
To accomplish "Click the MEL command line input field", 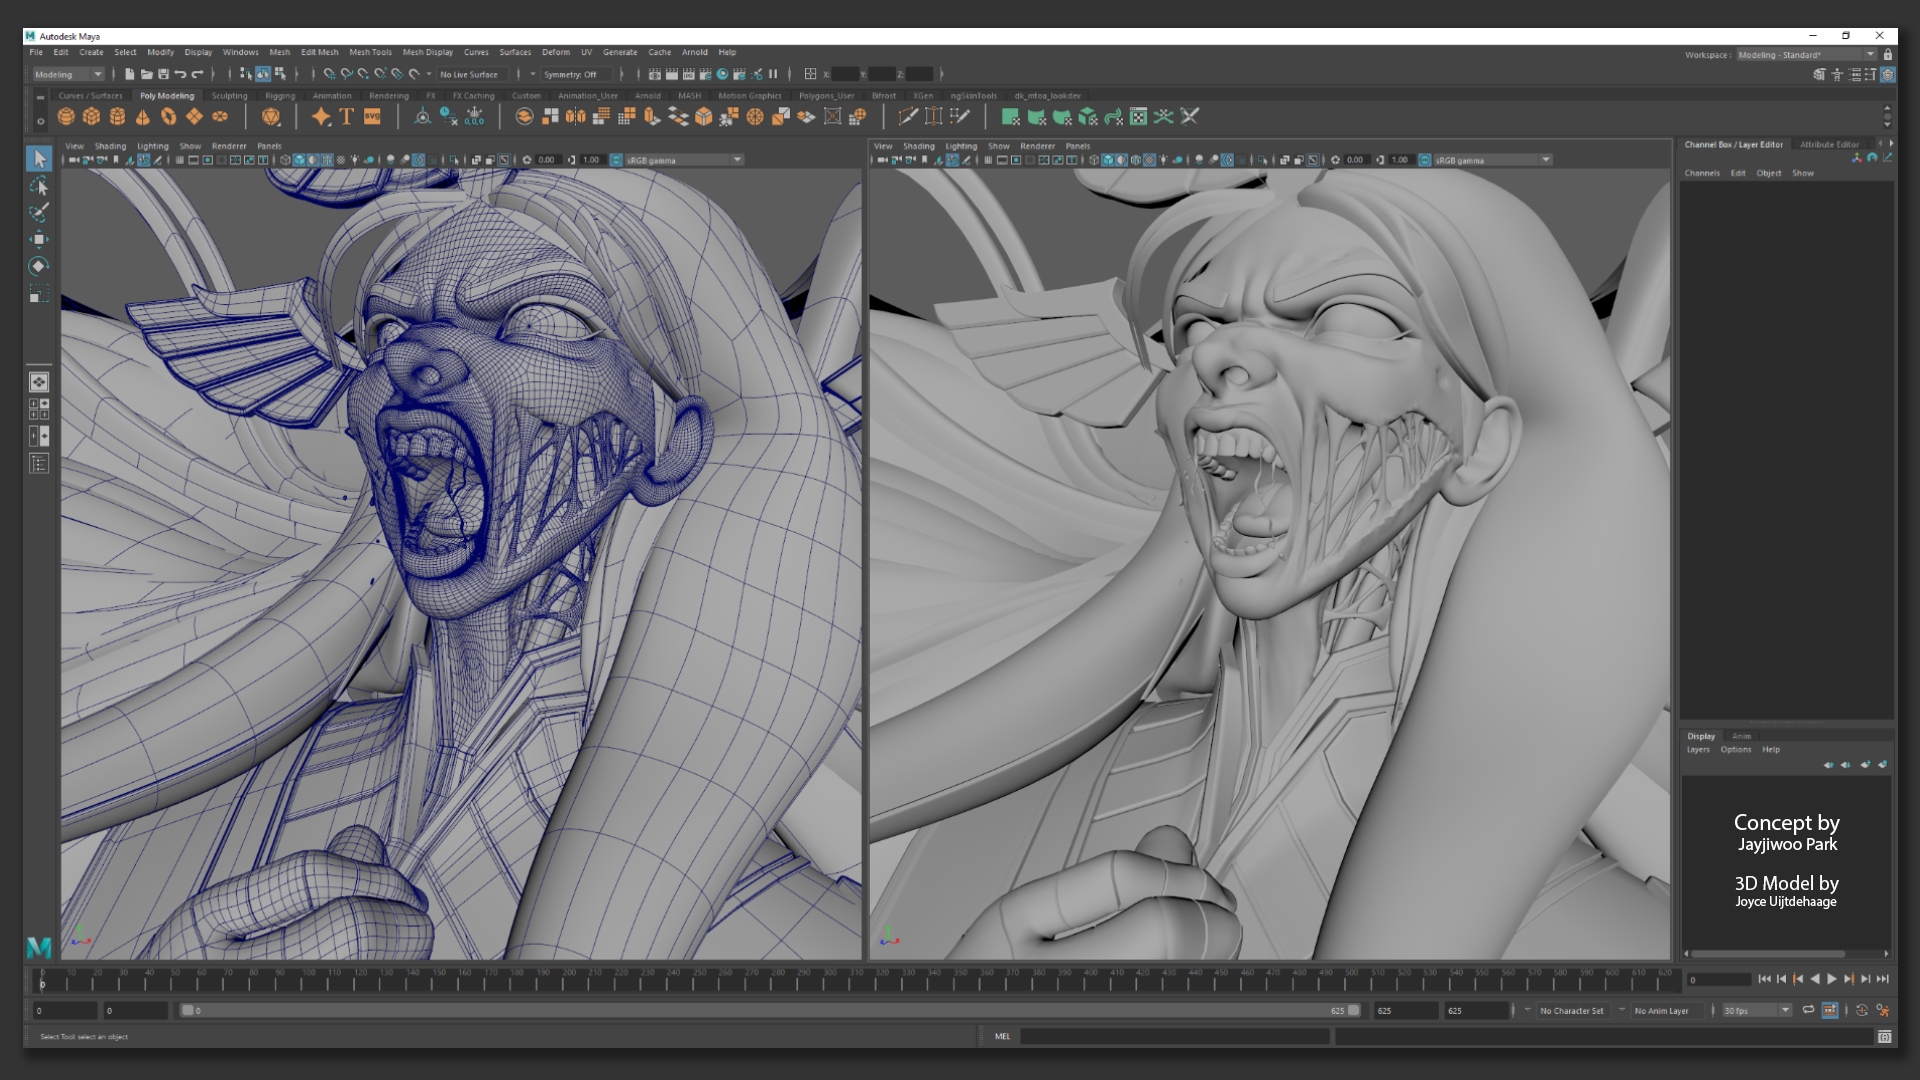I will point(1174,1037).
